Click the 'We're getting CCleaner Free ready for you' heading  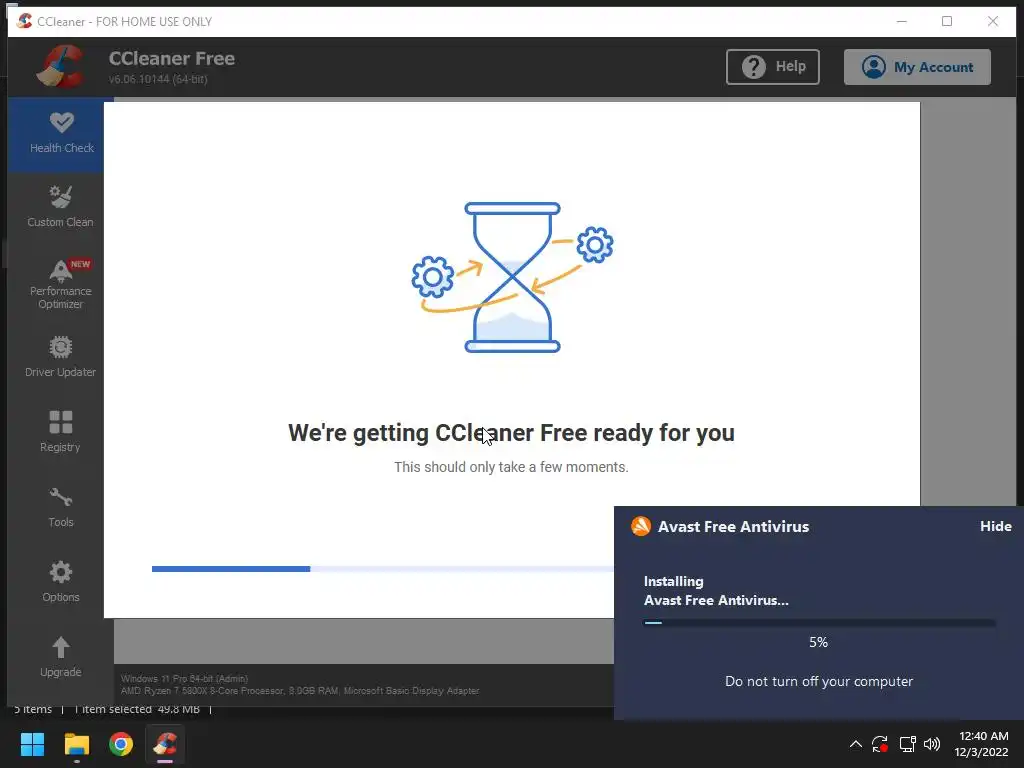point(511,433)
